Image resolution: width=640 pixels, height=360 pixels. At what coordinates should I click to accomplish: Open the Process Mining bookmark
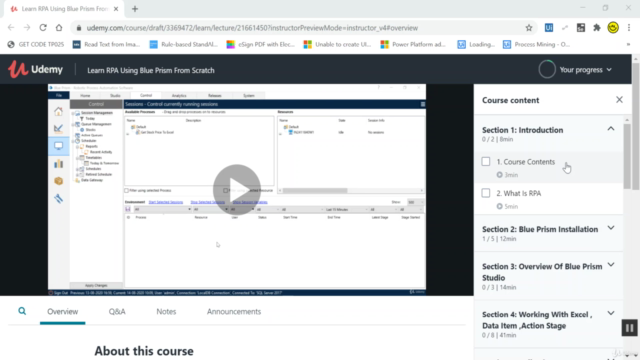click(x=536, y=44)
